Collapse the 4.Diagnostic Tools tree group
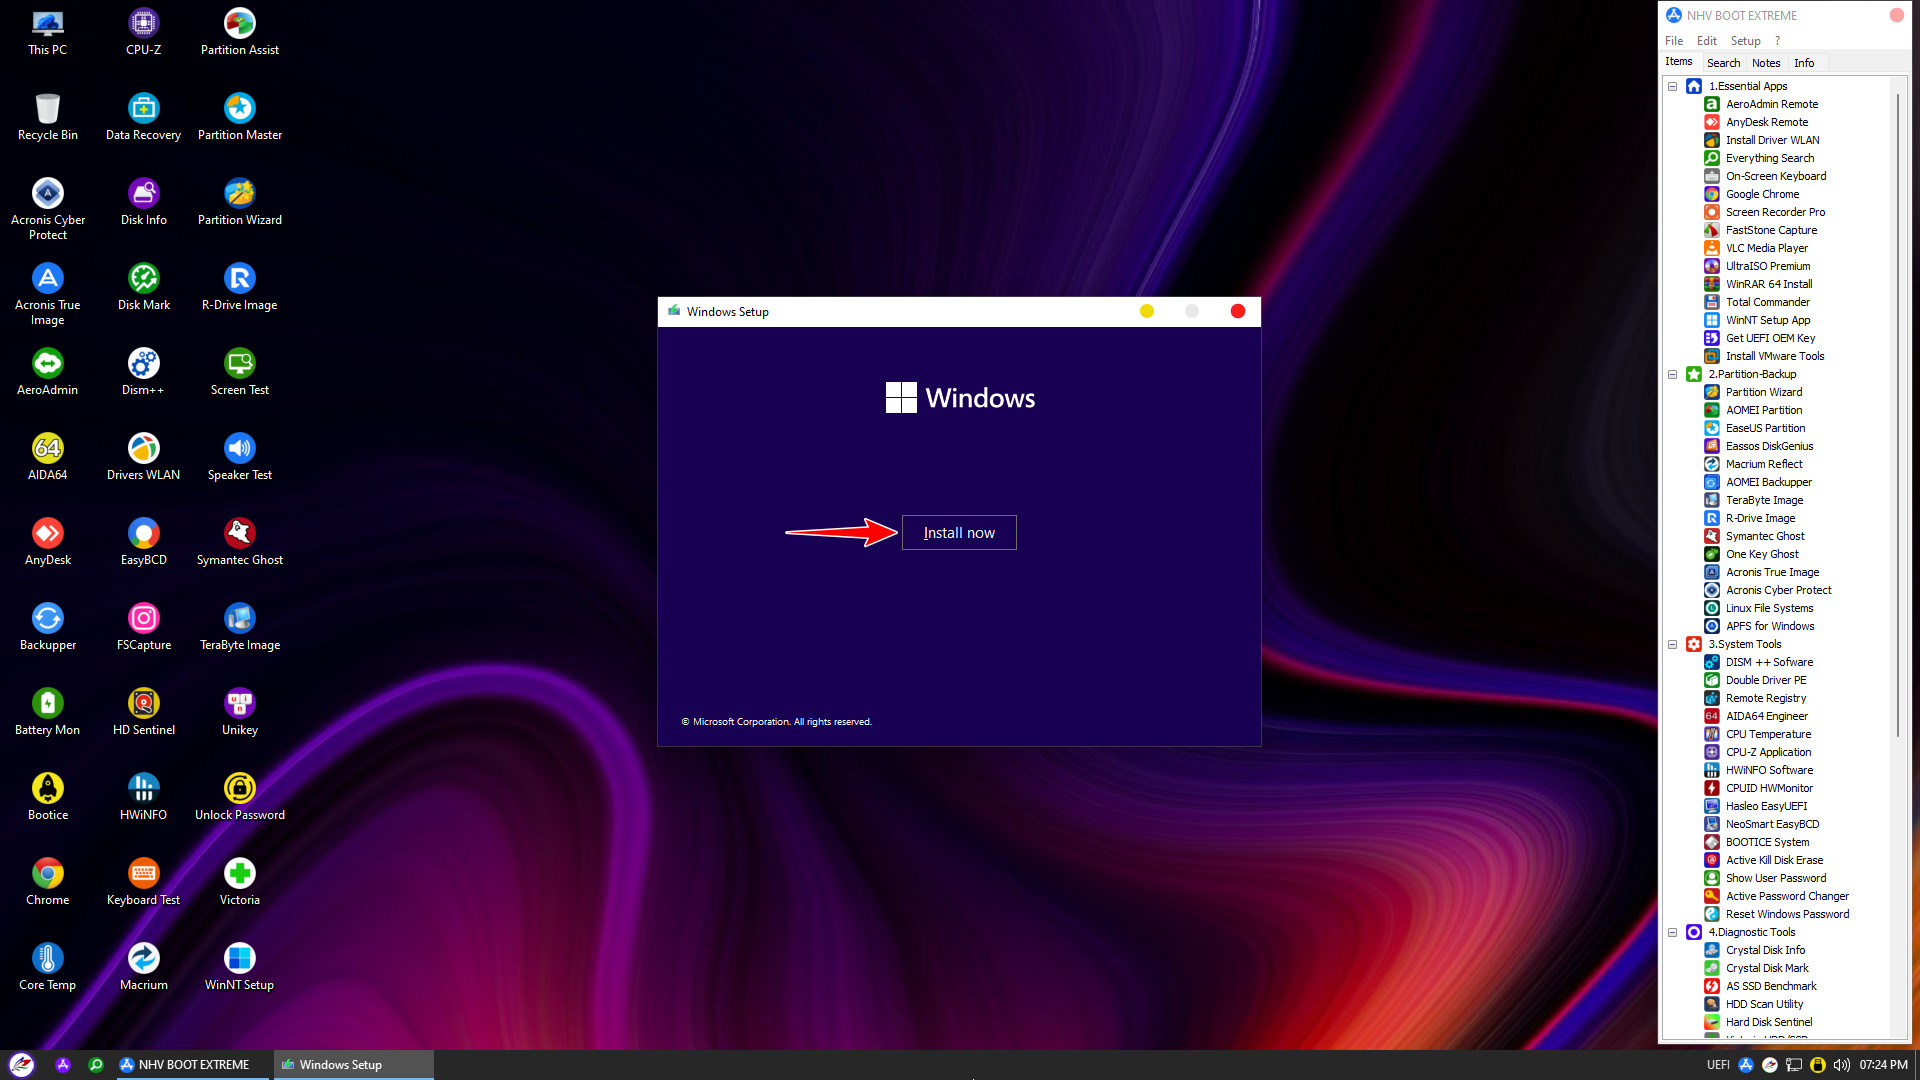This screenshot has height=1080, width=1920. pyautogui.click(x=1672, y=932)
